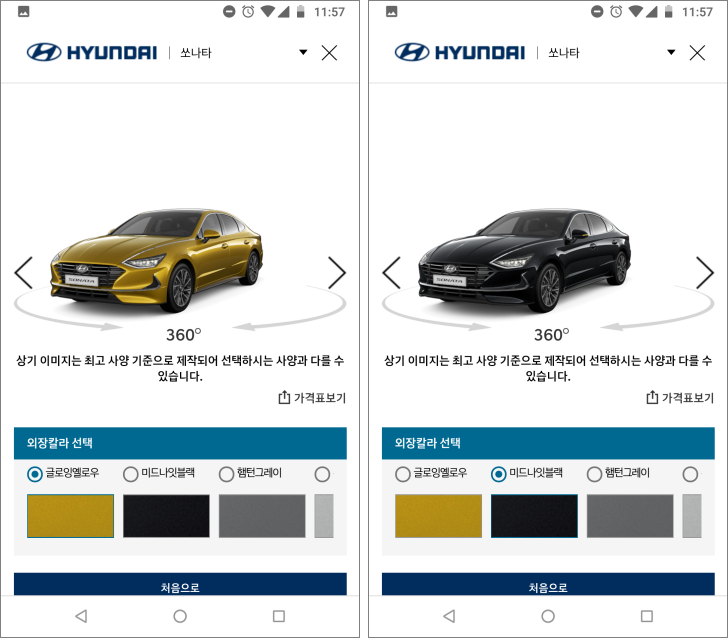Image resolution: width=728 pixels, height=638 pixels.
Task: Select the 미드나잇블랙 radio button on the right screen
Action: [498, 474]
